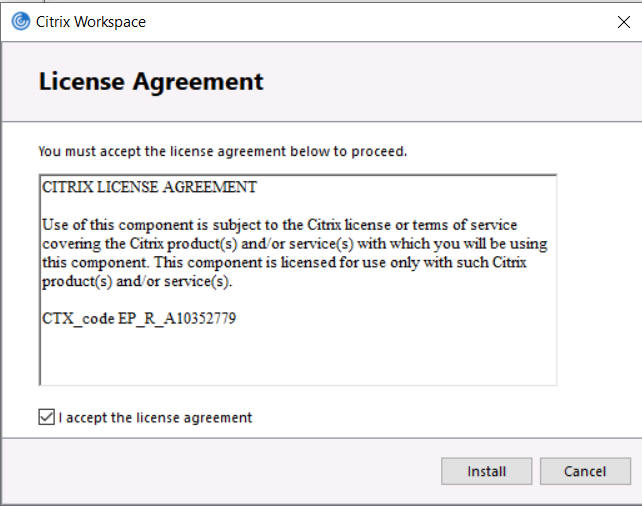The image size is (642, 506).
Task: Uncheck the license agreement checkbox box
Action: pos(46,417)
